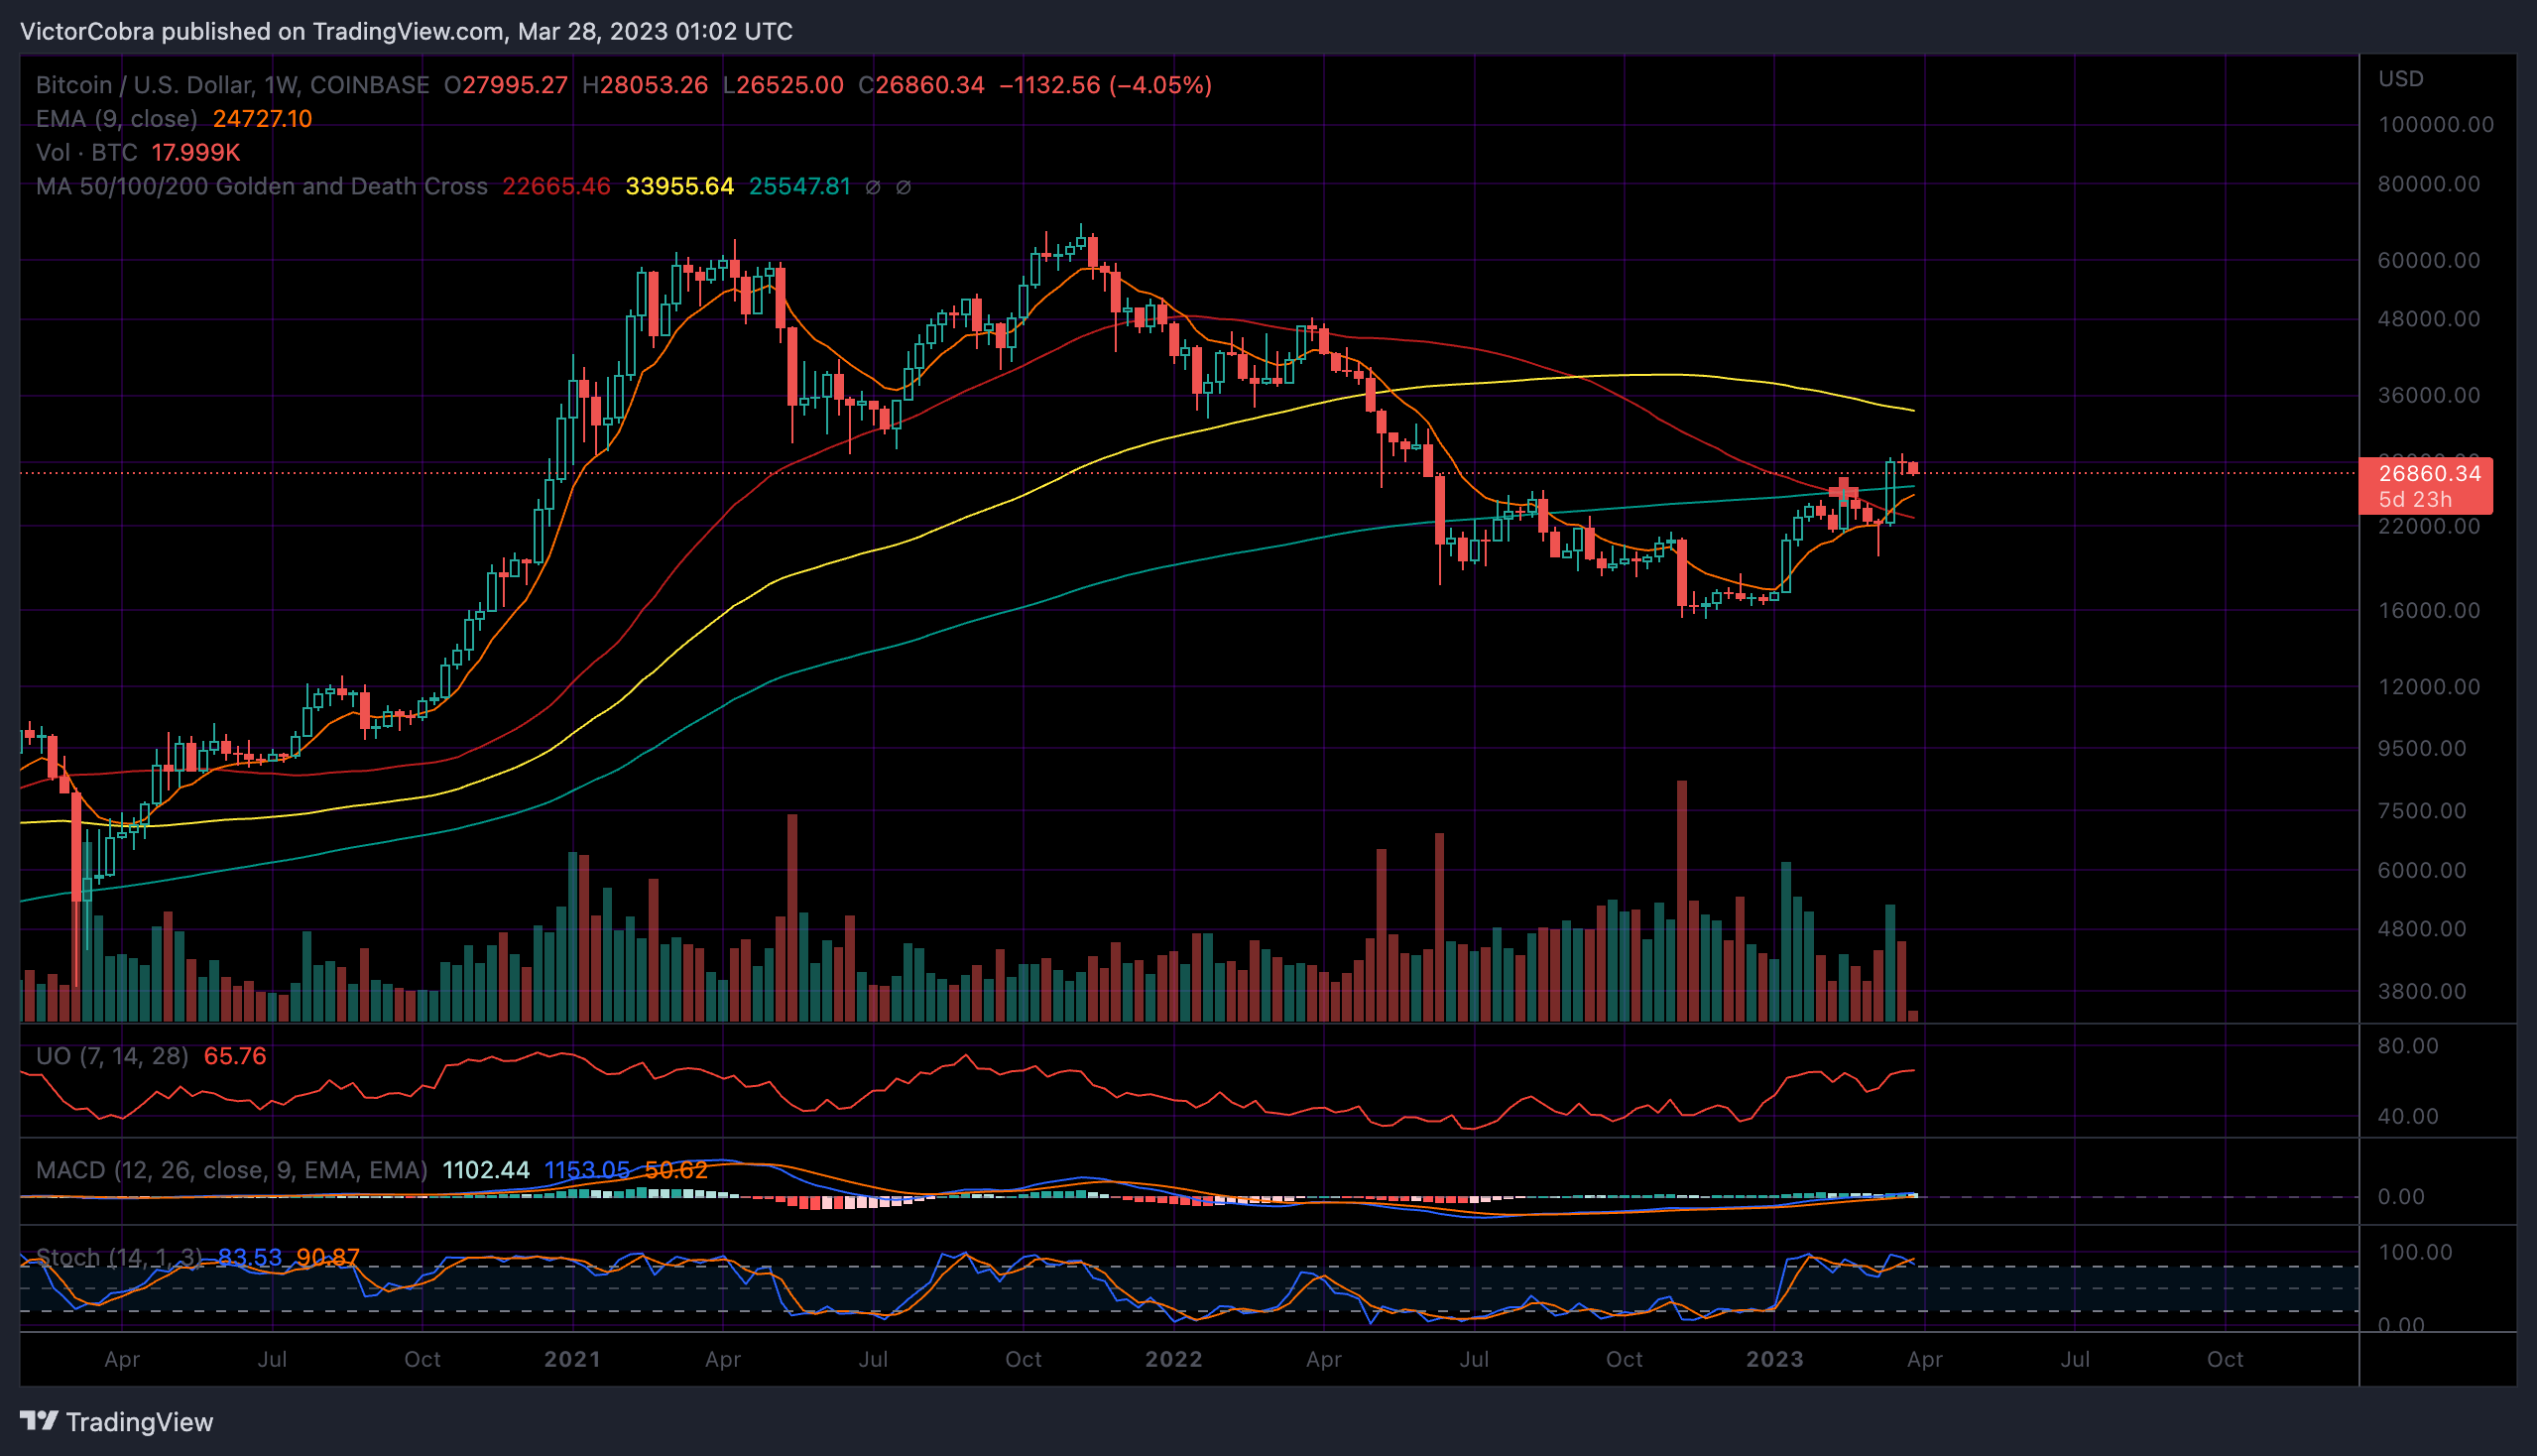Screen dimensions: 2537x1456
Task: Click the teal MA value 25547.81
Action: [x=800, y=187]
